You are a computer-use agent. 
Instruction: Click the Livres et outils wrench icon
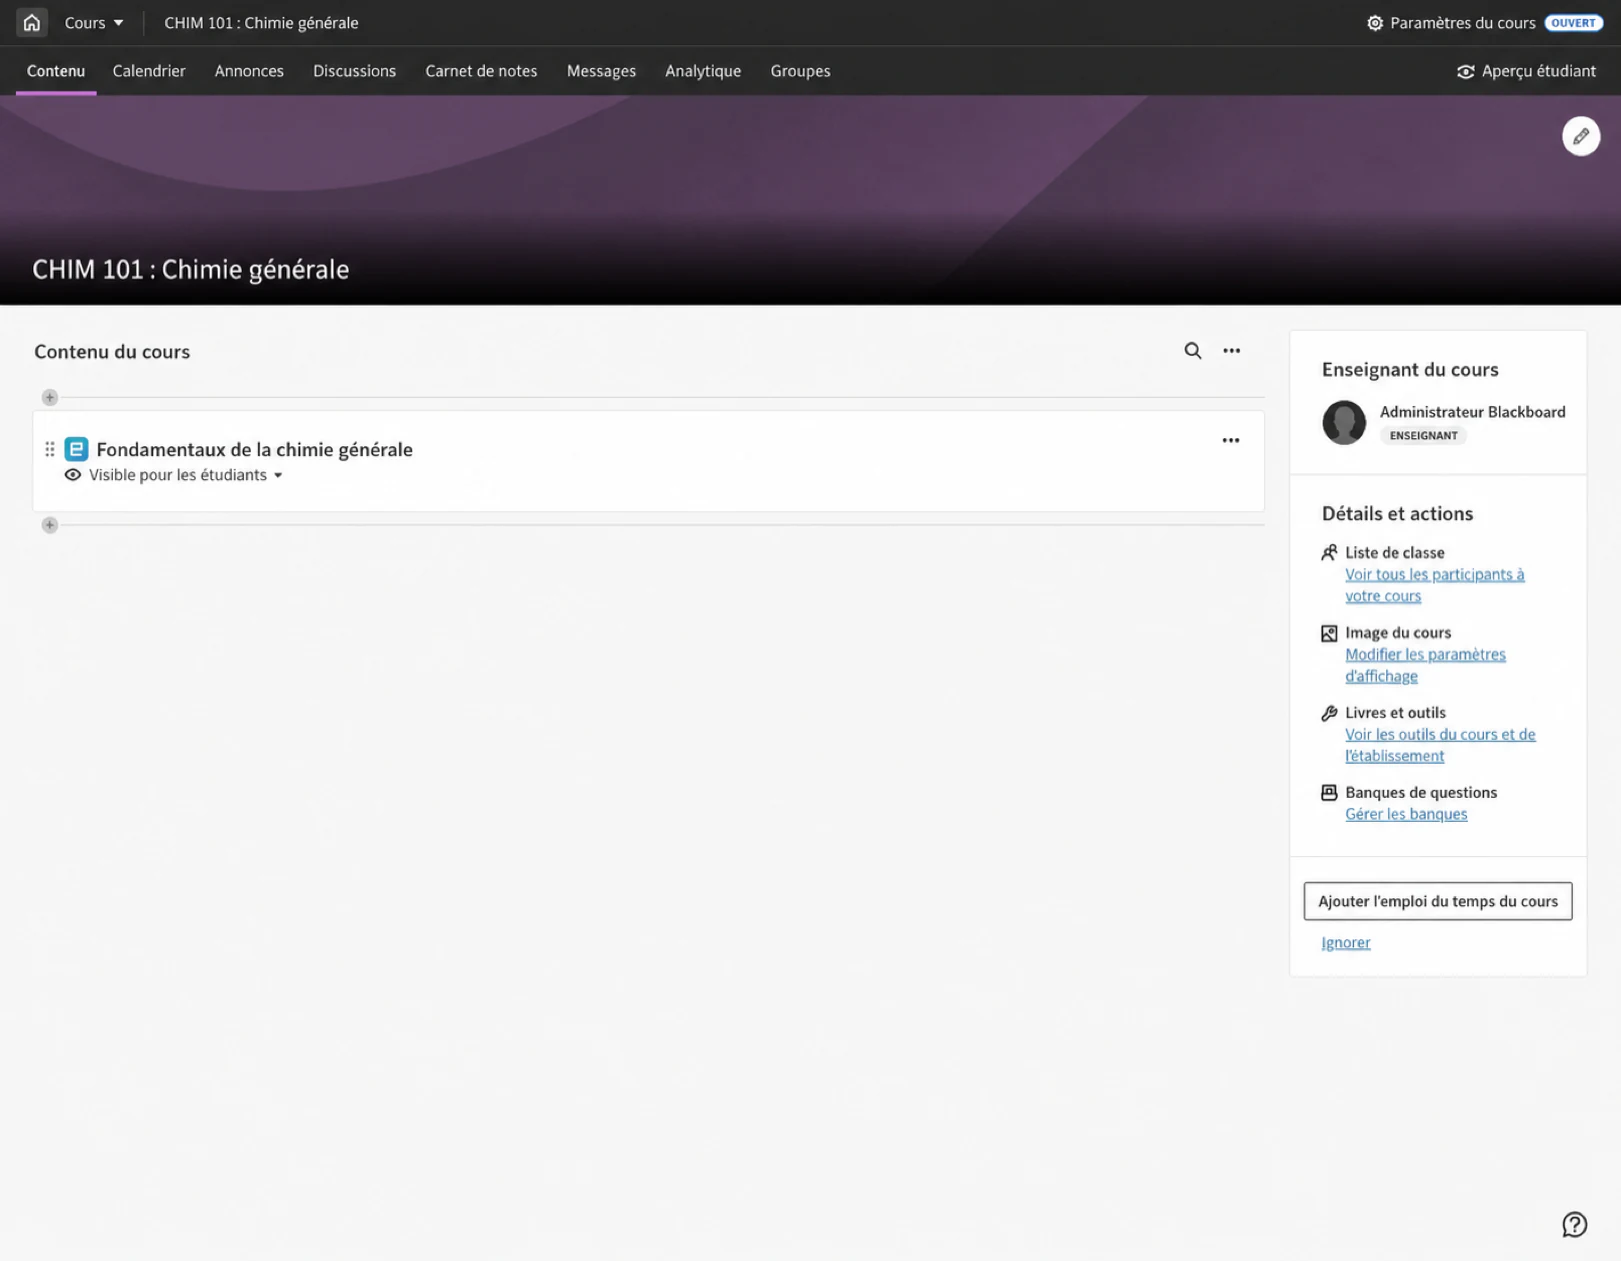[x=1329, y=713]
